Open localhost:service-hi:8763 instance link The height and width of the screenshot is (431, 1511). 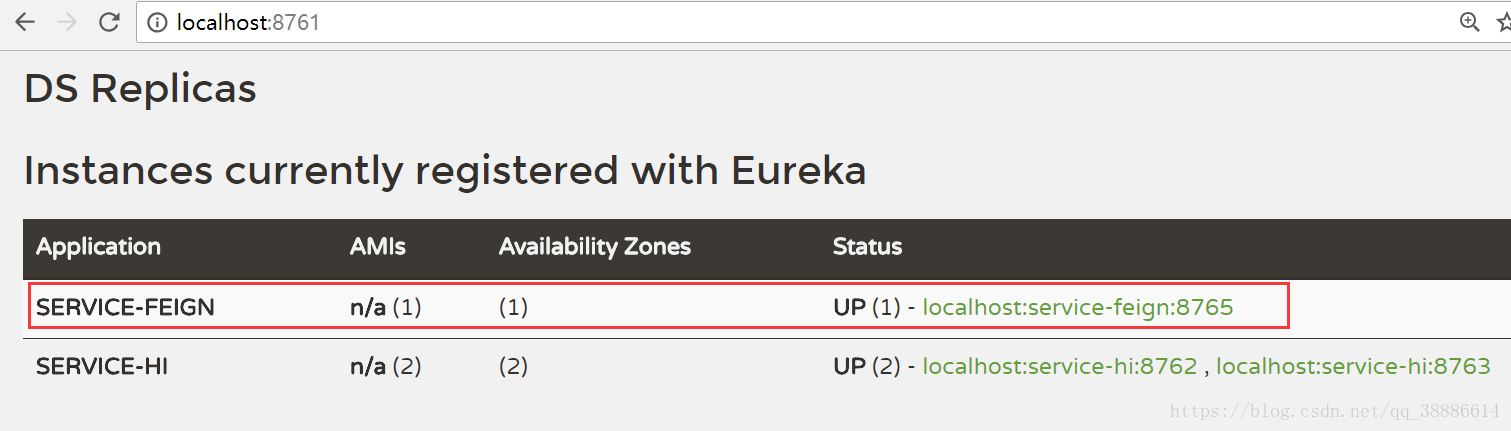click(x=1352, y=367)
